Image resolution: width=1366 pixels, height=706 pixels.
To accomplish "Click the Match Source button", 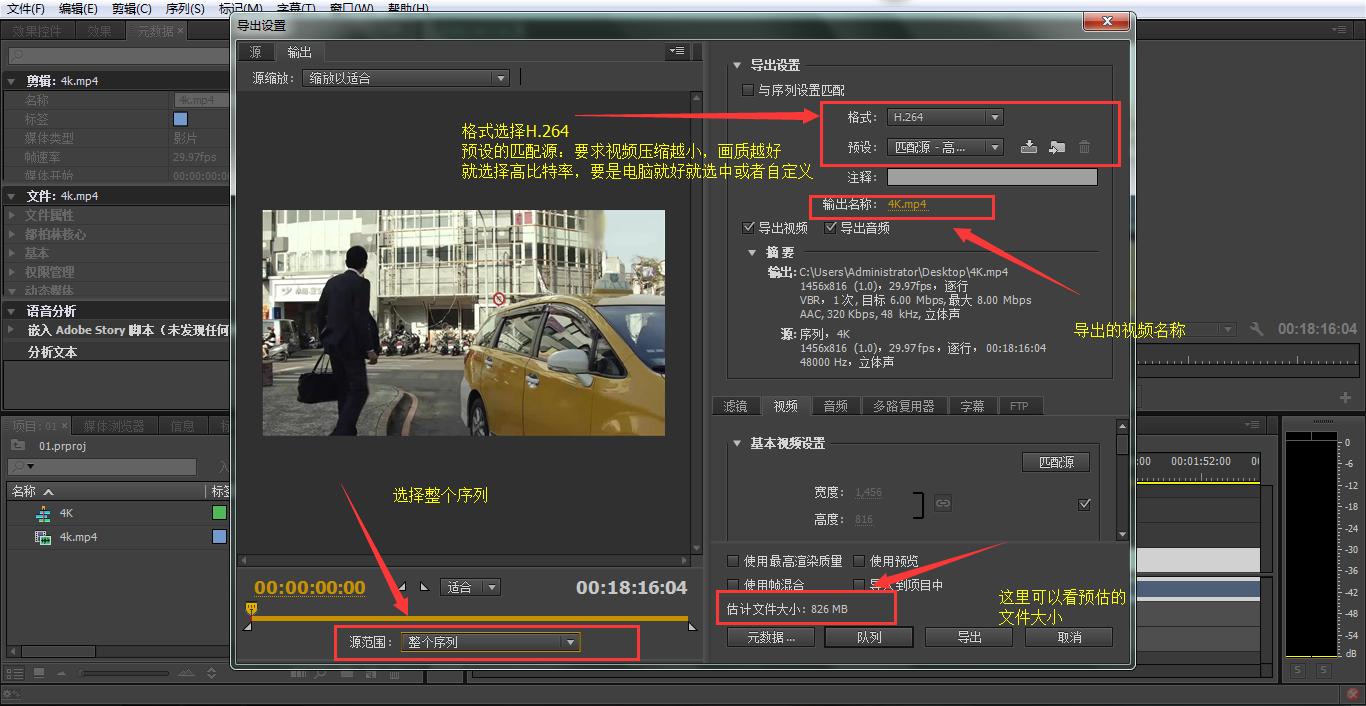I will pyautogui.click(x=1056, y=462).
